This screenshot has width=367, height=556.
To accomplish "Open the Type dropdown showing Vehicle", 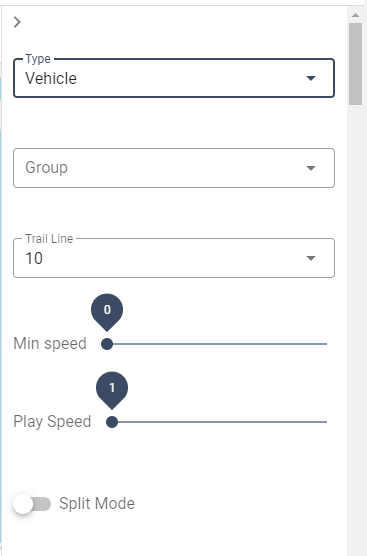I will [x=174, y=78].
